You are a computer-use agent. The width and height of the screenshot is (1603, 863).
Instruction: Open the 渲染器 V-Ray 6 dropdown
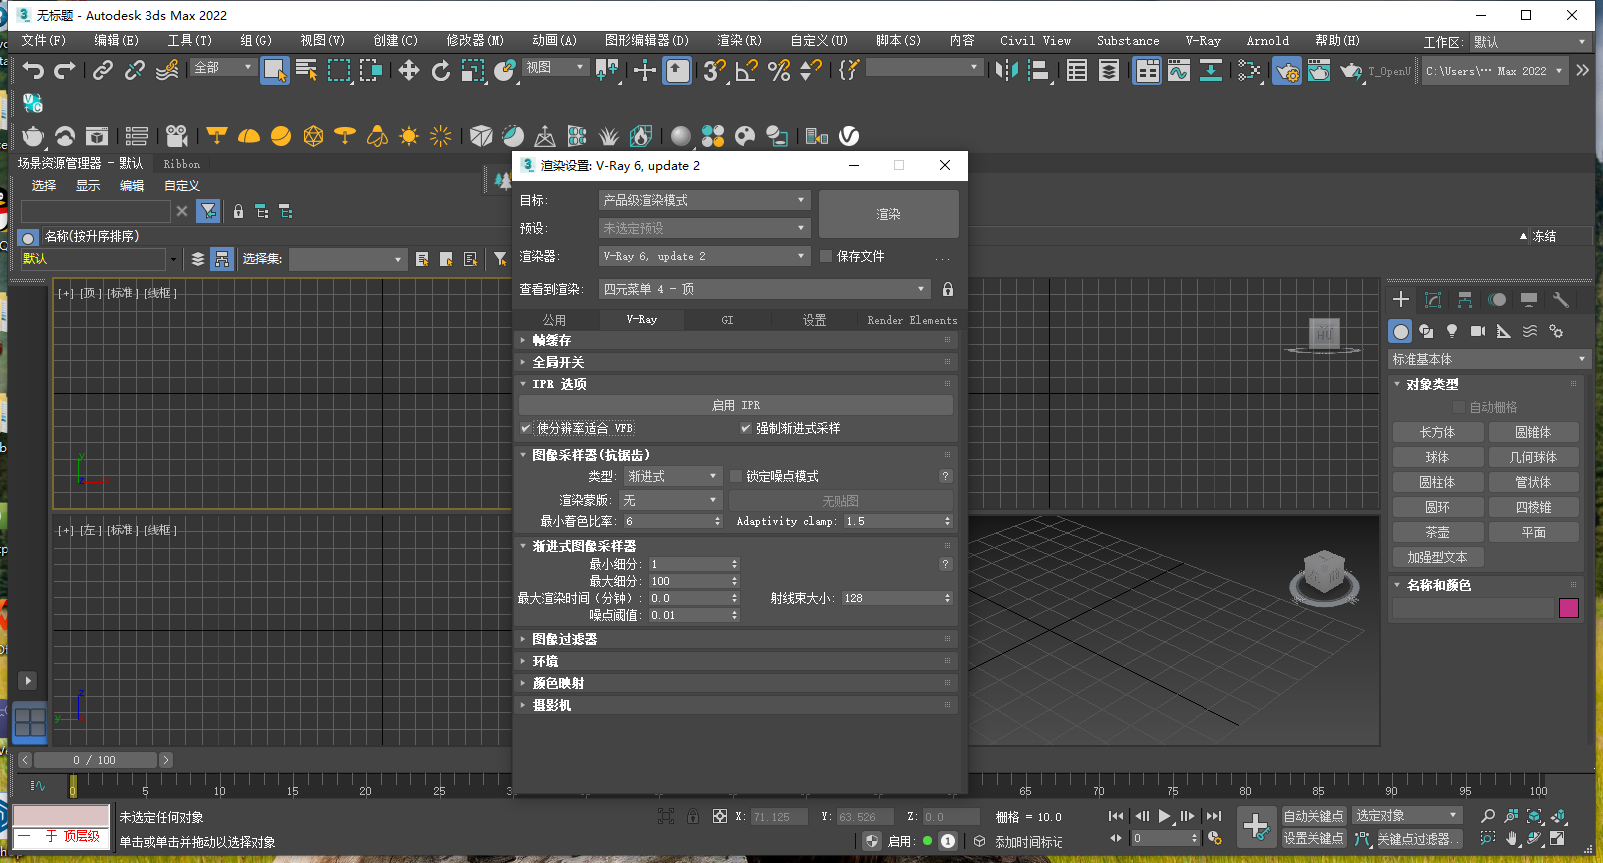tap(704, 256)
